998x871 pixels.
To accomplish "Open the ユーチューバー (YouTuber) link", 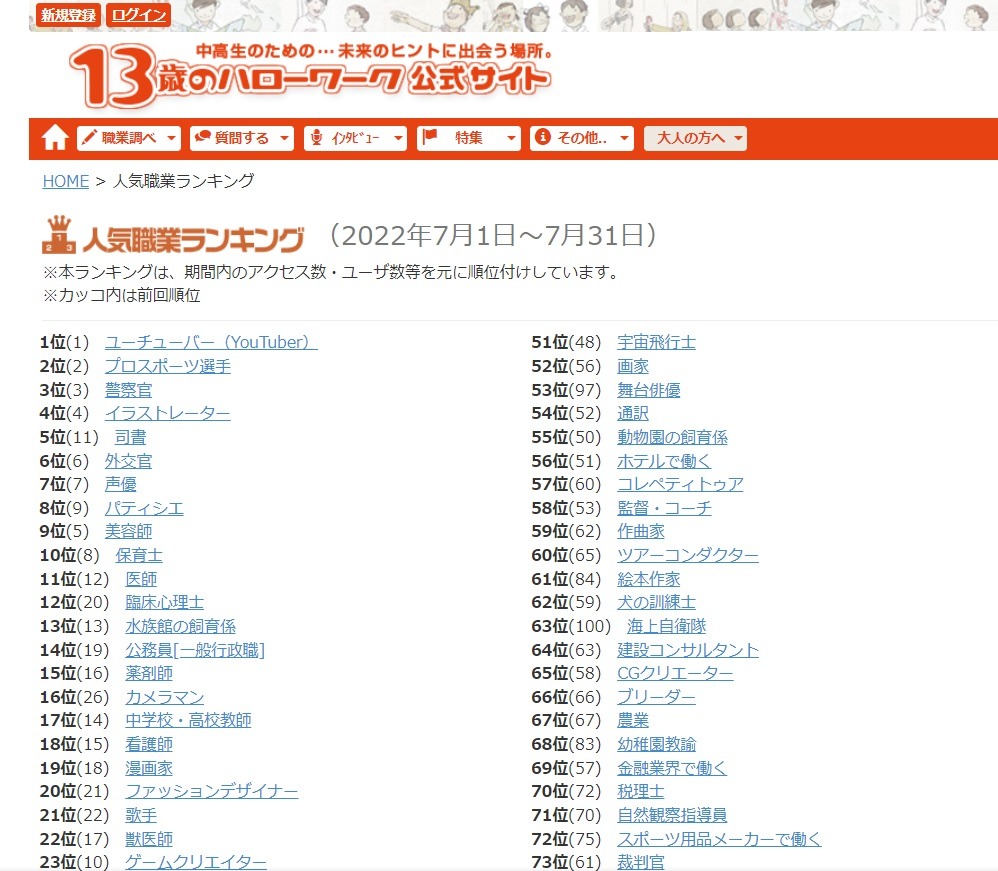I will 211,343.
